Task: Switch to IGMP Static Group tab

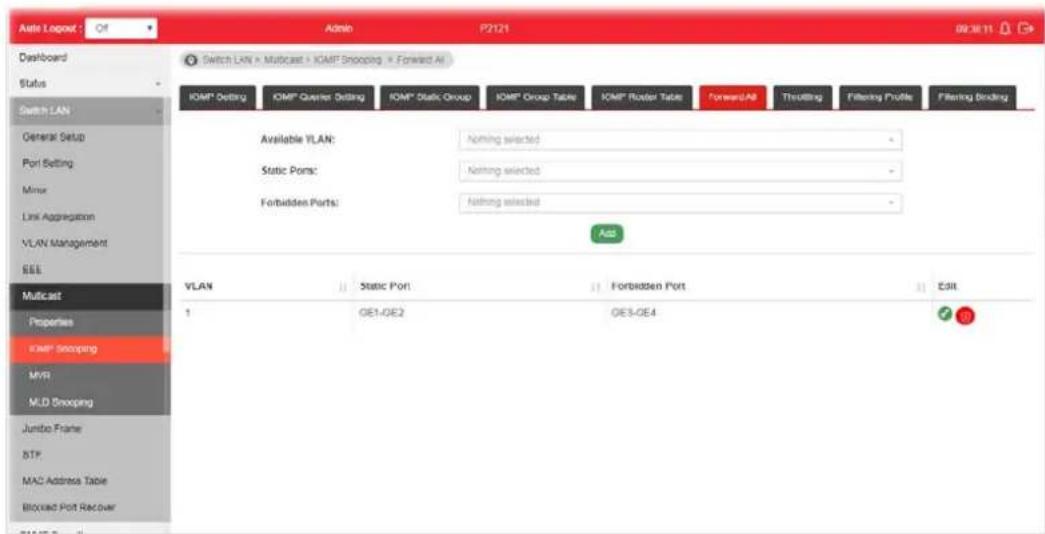Action: [x=429, y=97]
